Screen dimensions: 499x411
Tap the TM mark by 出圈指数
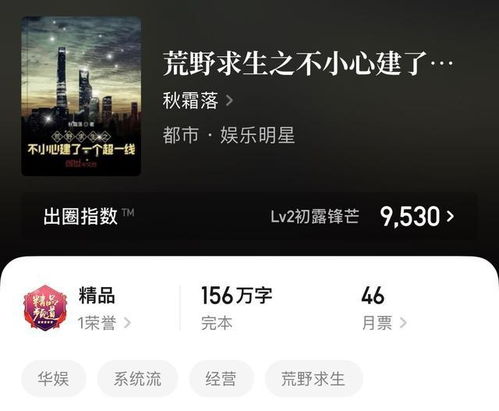tap(128, 212)
